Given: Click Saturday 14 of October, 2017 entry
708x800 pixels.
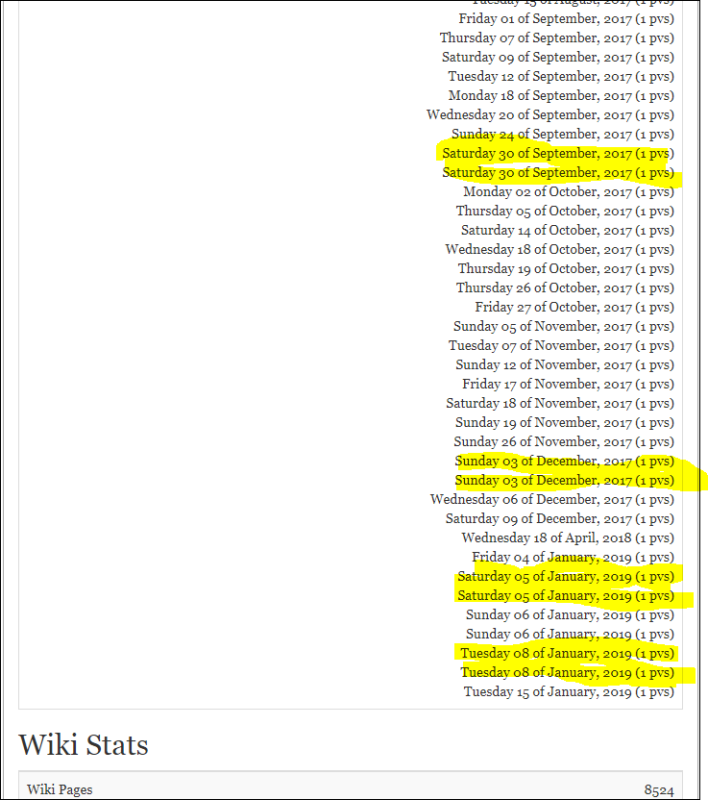Looking at the screenshot, I should point(568,231).
